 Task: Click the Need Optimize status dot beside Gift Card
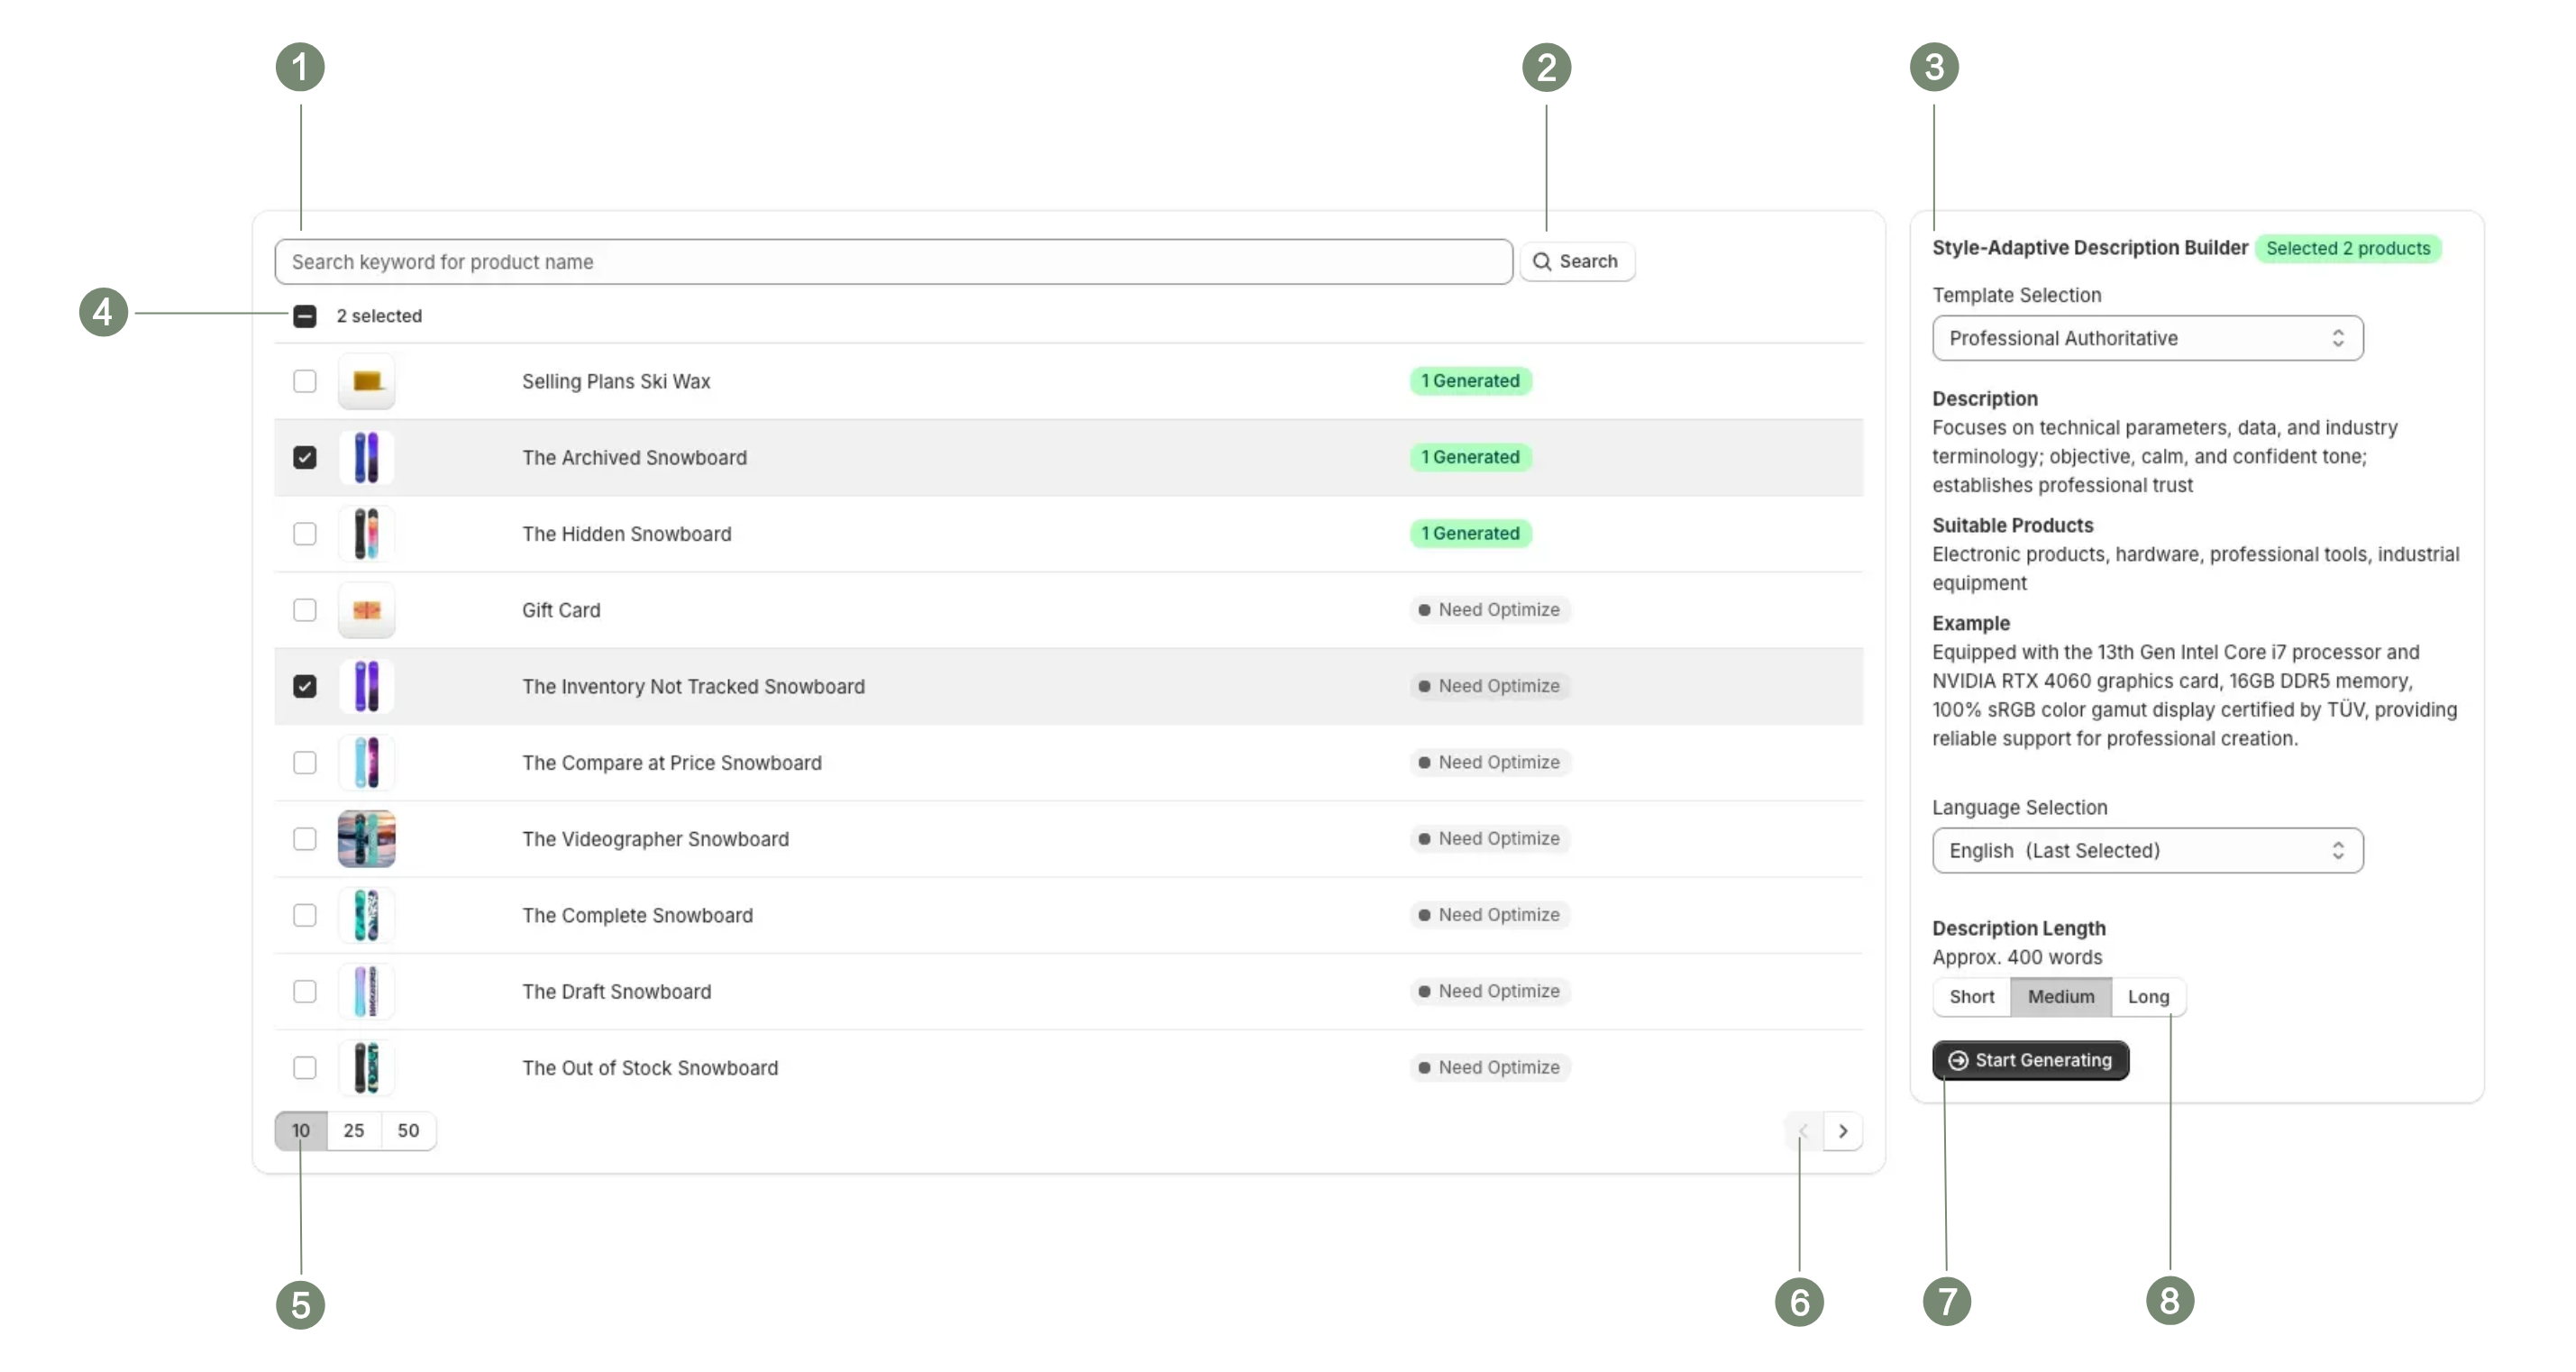pos(1424,610)
